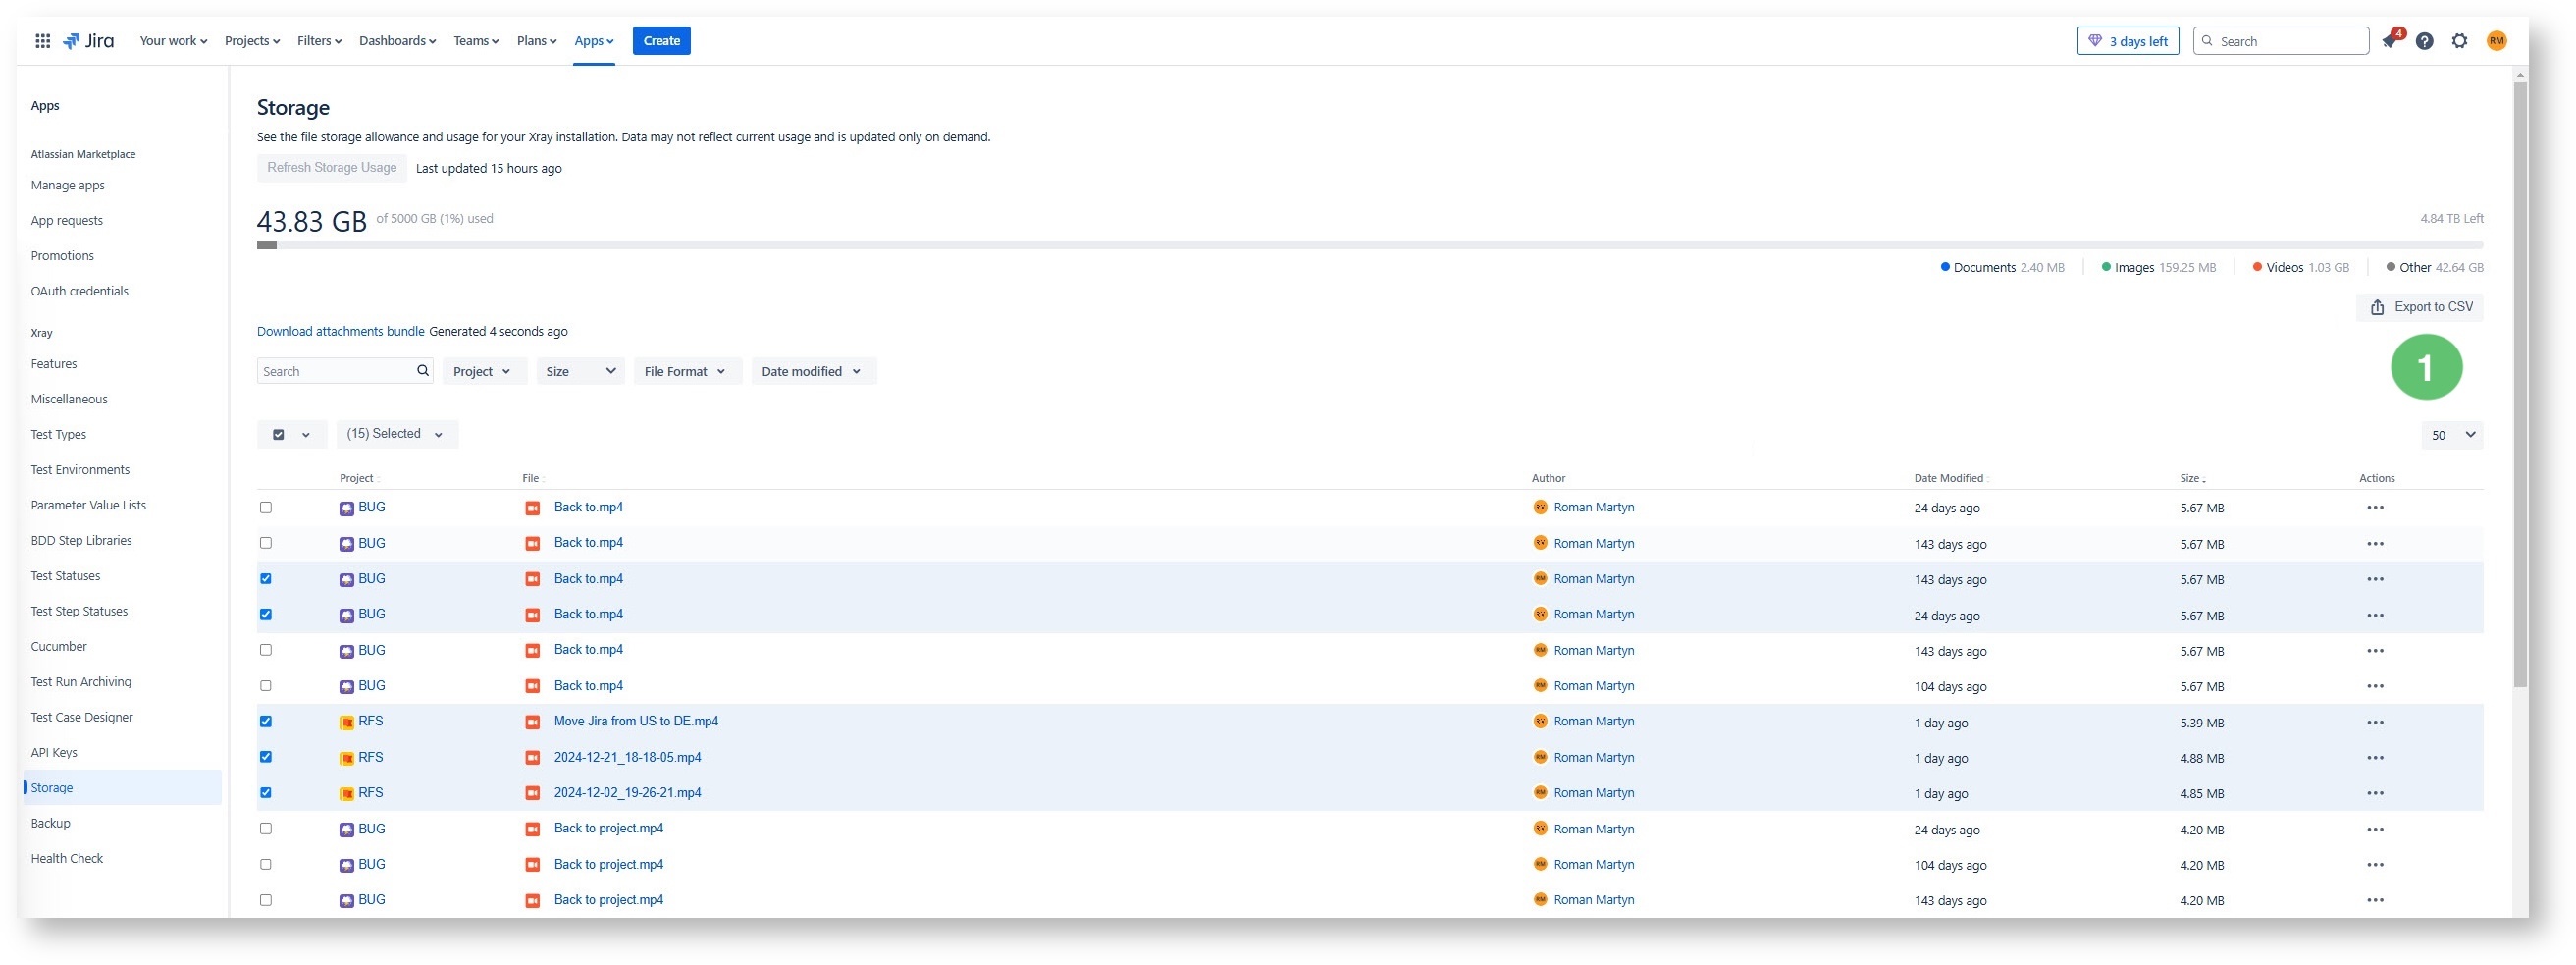This screenshot has width=2576, height=965.
Task: Open actions menu for 2024-12-21_18-18-05.mp4 row
Action: click(x=2375, y=757)
